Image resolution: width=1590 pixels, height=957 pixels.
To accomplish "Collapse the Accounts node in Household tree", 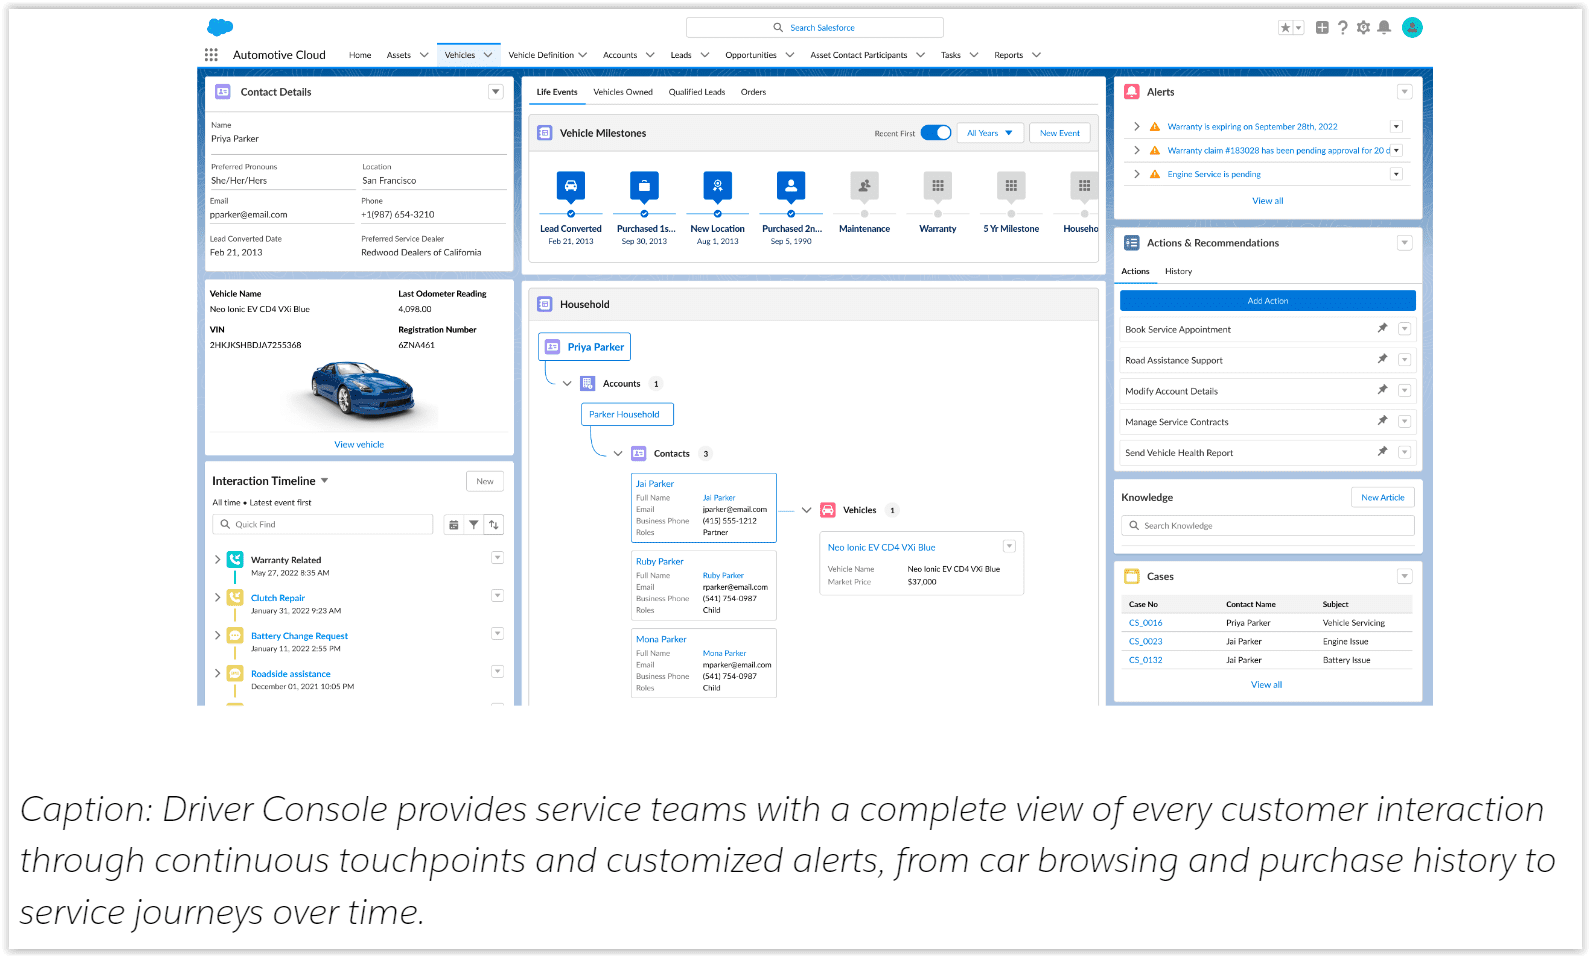I will click(567, 384).
